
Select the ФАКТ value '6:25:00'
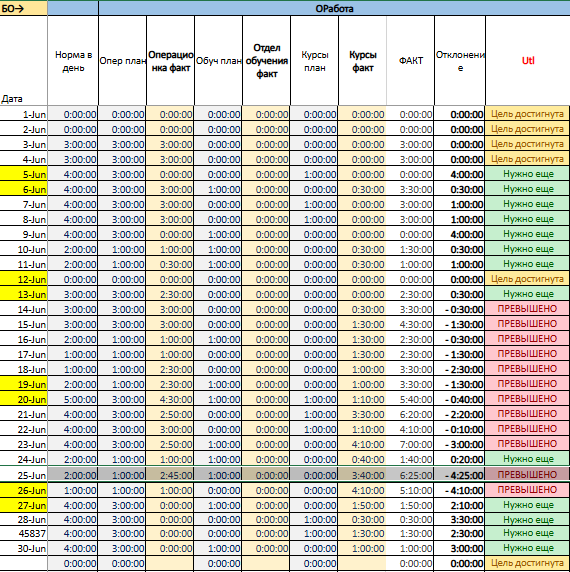point(411,475)
